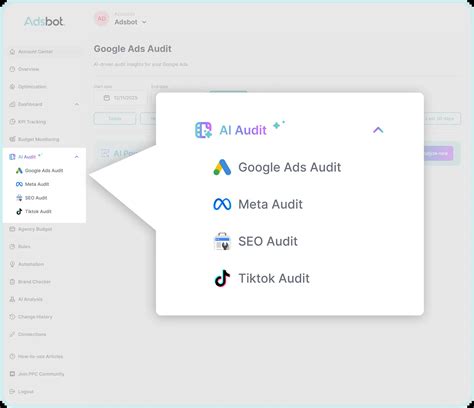The height and width of the screenshot is (408, 474).
Task: Click the Google Ads Audit page heading
Action: click(x=133, y=49)
